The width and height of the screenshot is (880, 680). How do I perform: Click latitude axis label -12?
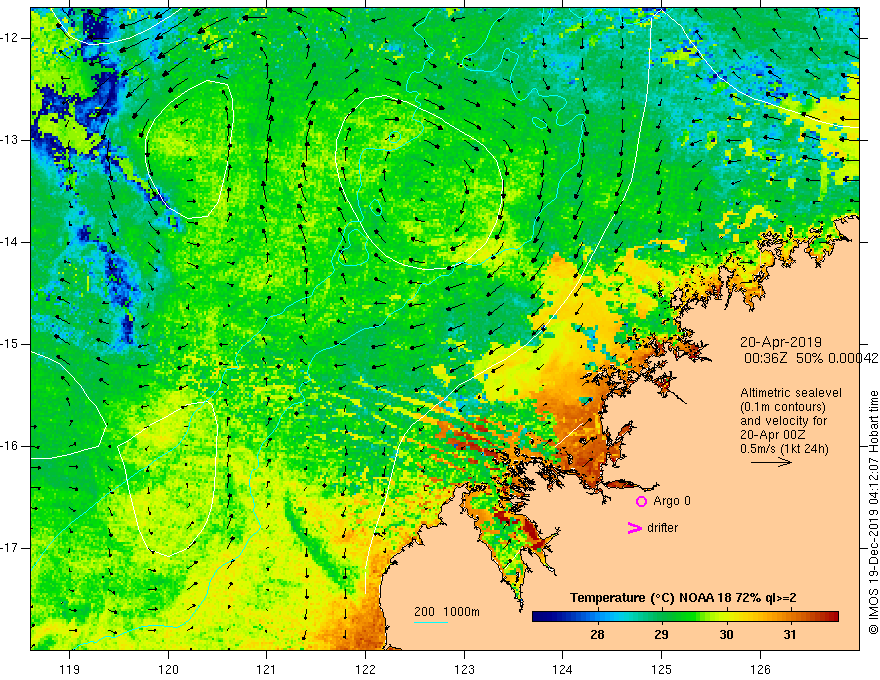(x=11, y=38)
